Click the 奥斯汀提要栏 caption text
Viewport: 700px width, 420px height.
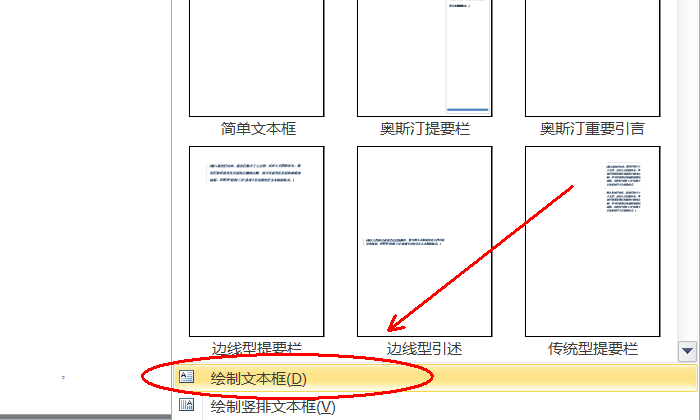[425, 129]
